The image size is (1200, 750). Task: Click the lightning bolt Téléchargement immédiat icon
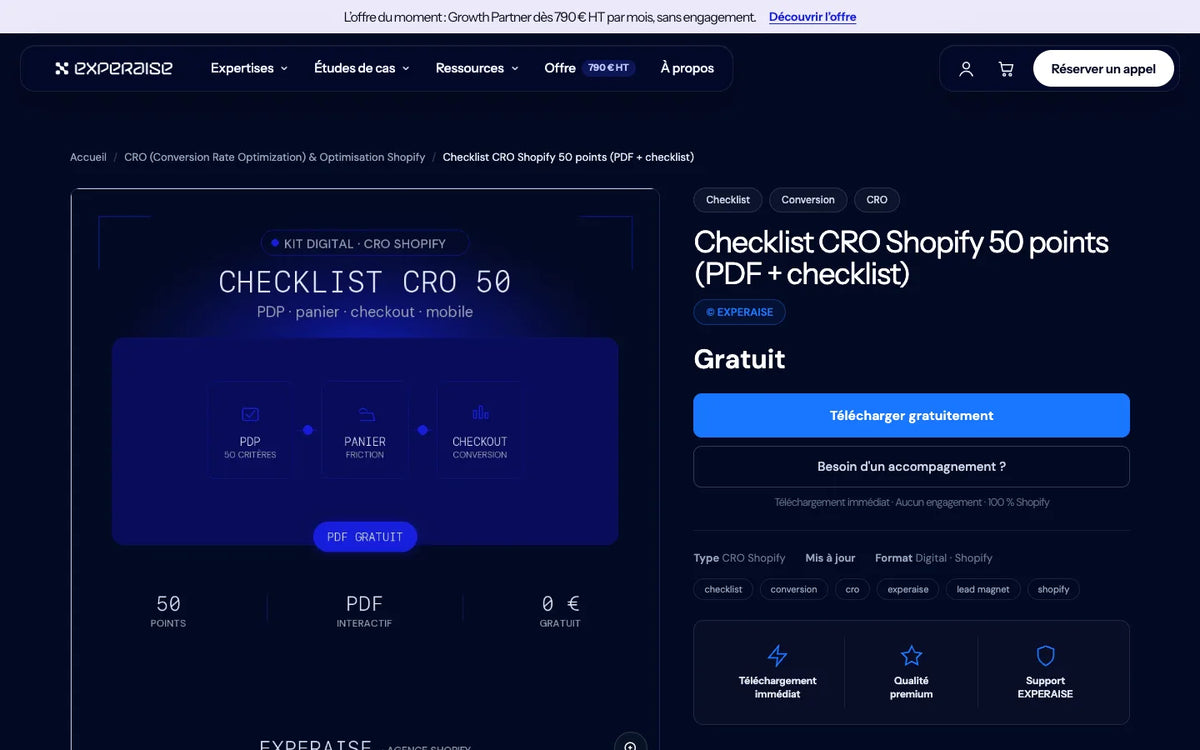coord(777,656)
